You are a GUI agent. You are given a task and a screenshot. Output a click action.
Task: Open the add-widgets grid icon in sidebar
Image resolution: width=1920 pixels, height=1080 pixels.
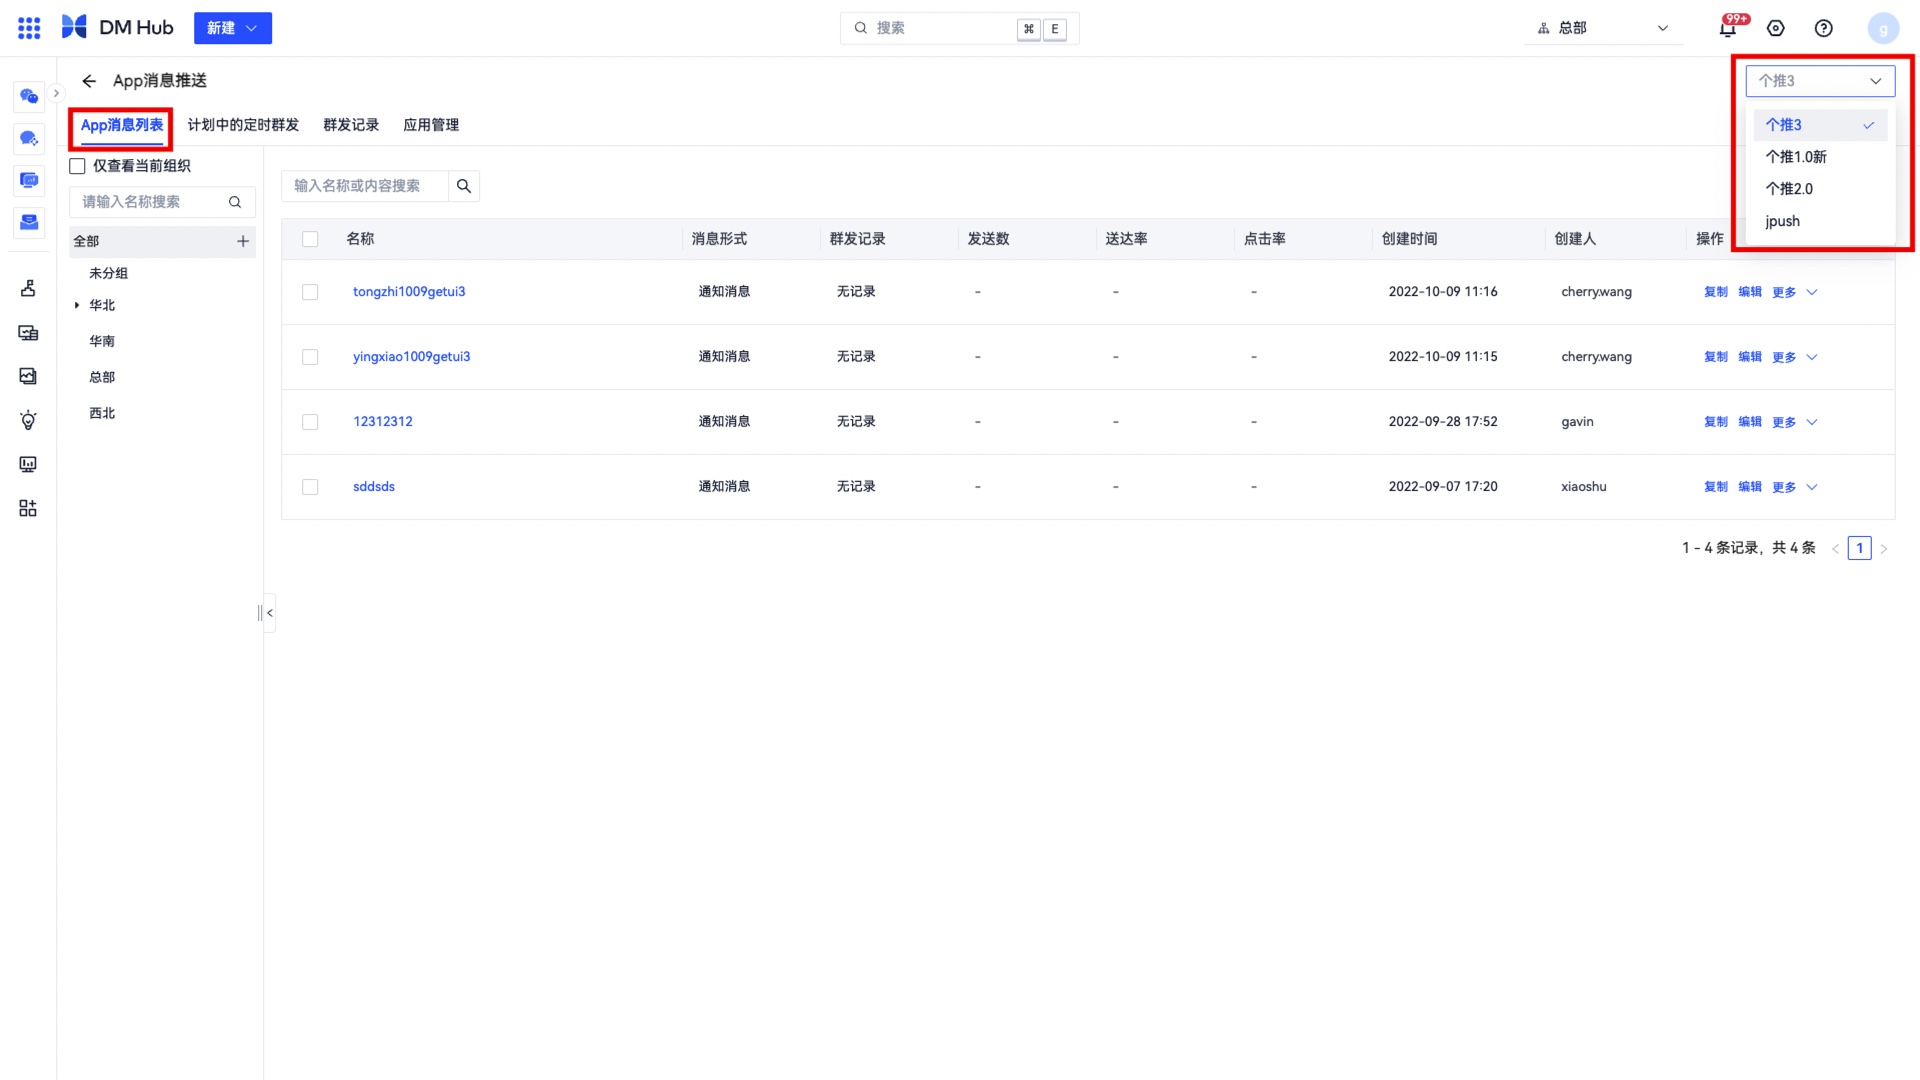click(x=28, y=508)
